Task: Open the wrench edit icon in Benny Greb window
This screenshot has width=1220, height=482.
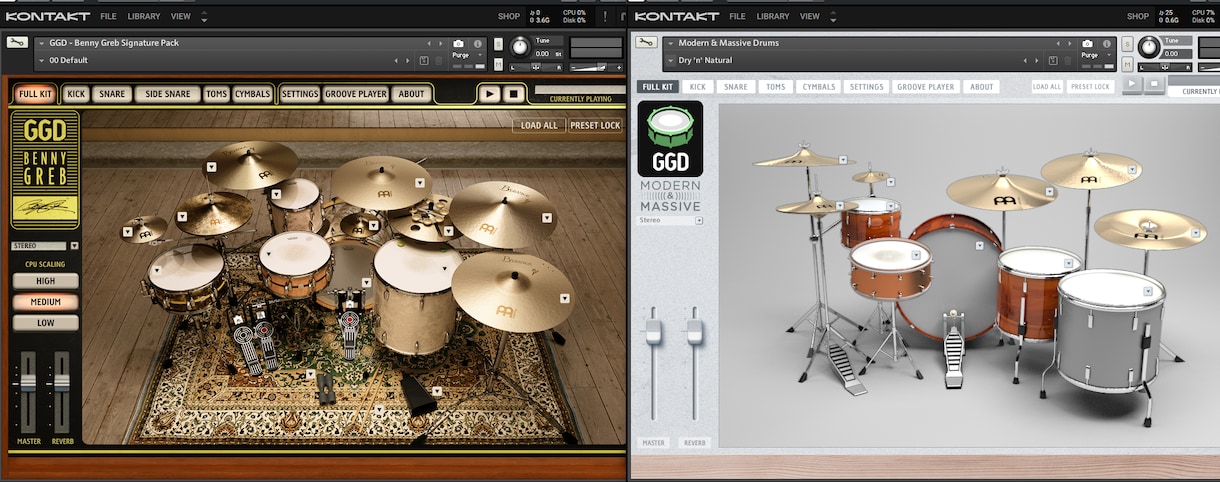Action: click(x=17, y=43)
